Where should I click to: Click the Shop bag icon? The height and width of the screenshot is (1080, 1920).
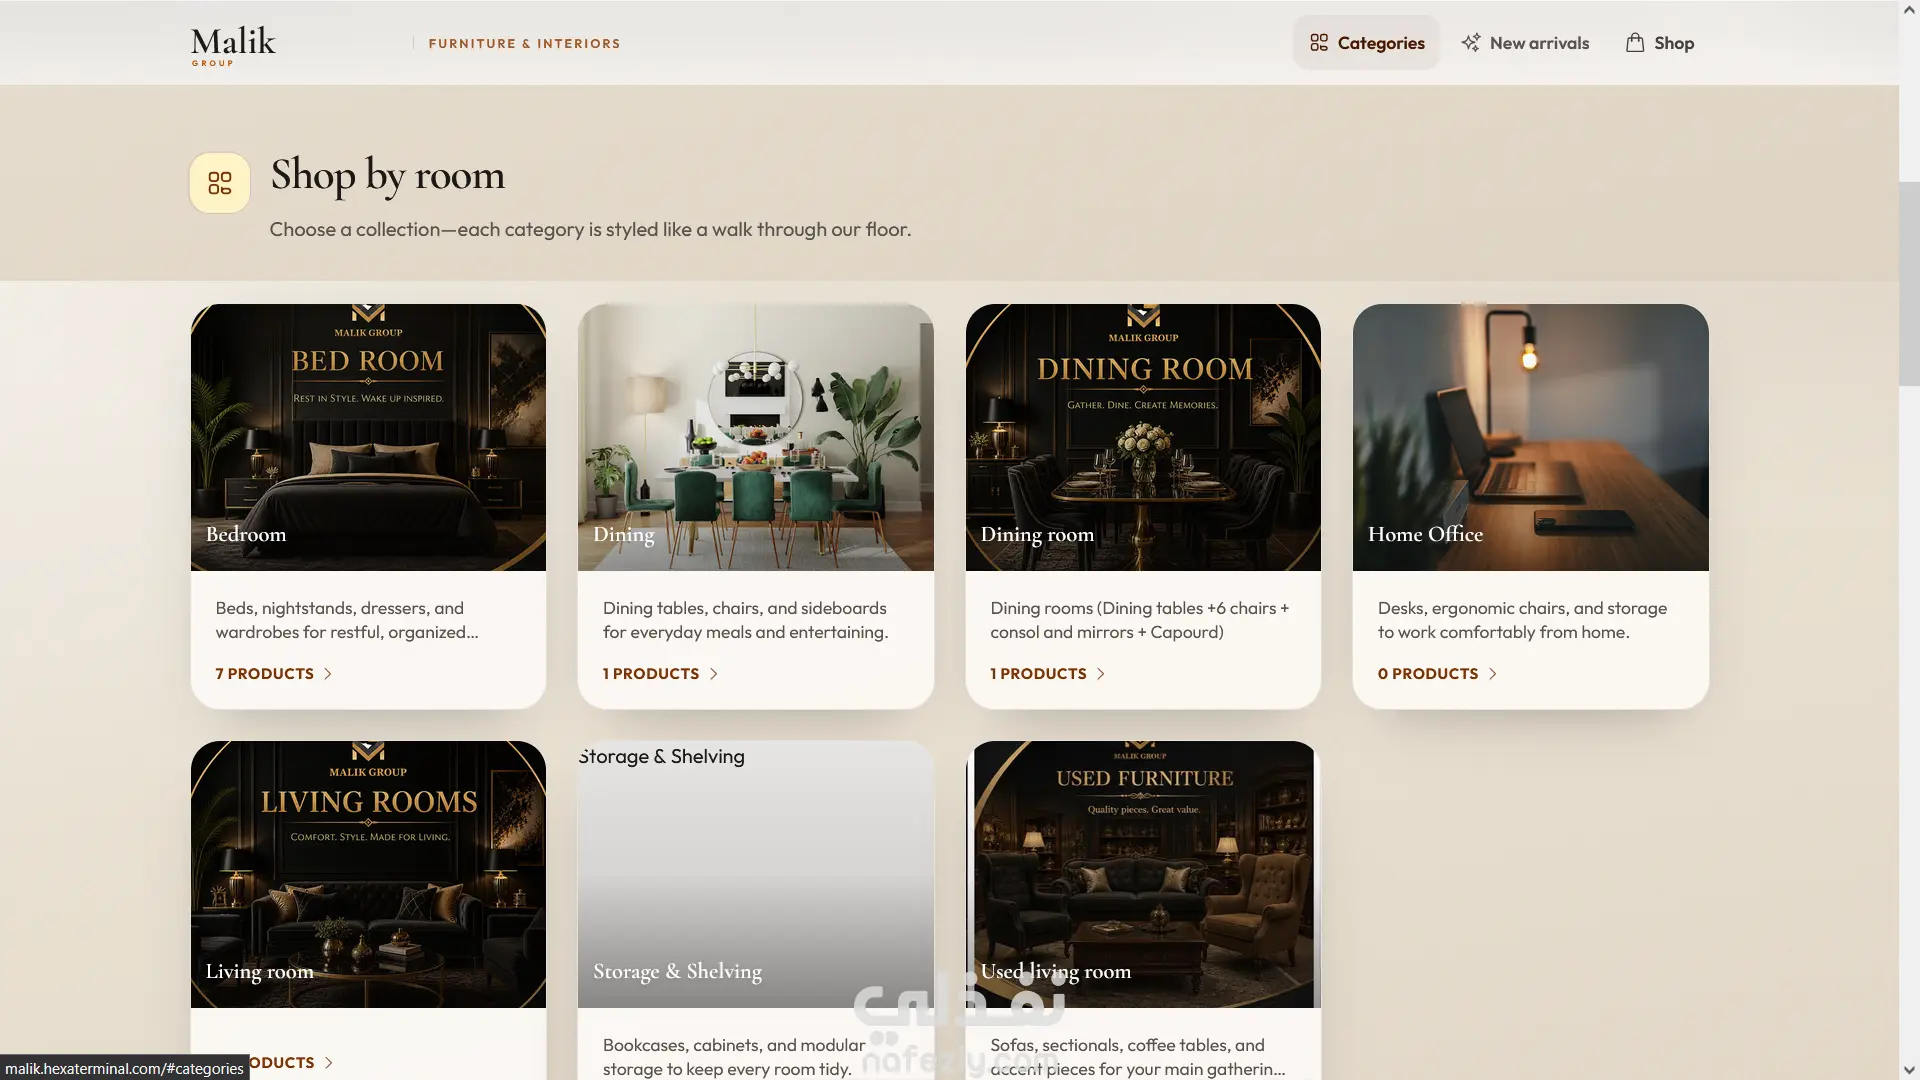click(1635, 43)
